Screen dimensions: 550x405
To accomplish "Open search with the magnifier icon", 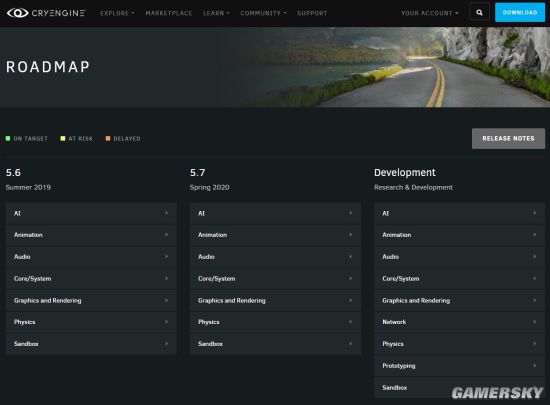I will pos(479,13).
